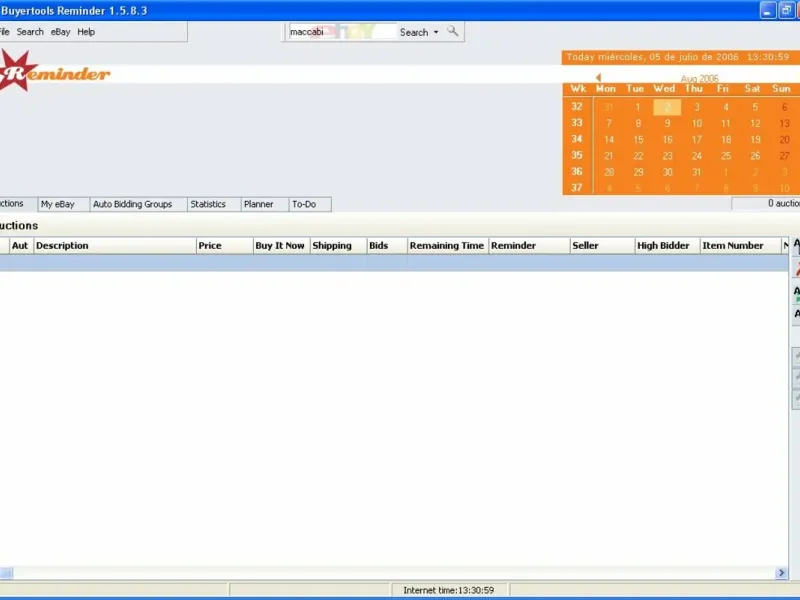
Task: Open the Search dropdown arrow
Action: (x=436, y=32)
